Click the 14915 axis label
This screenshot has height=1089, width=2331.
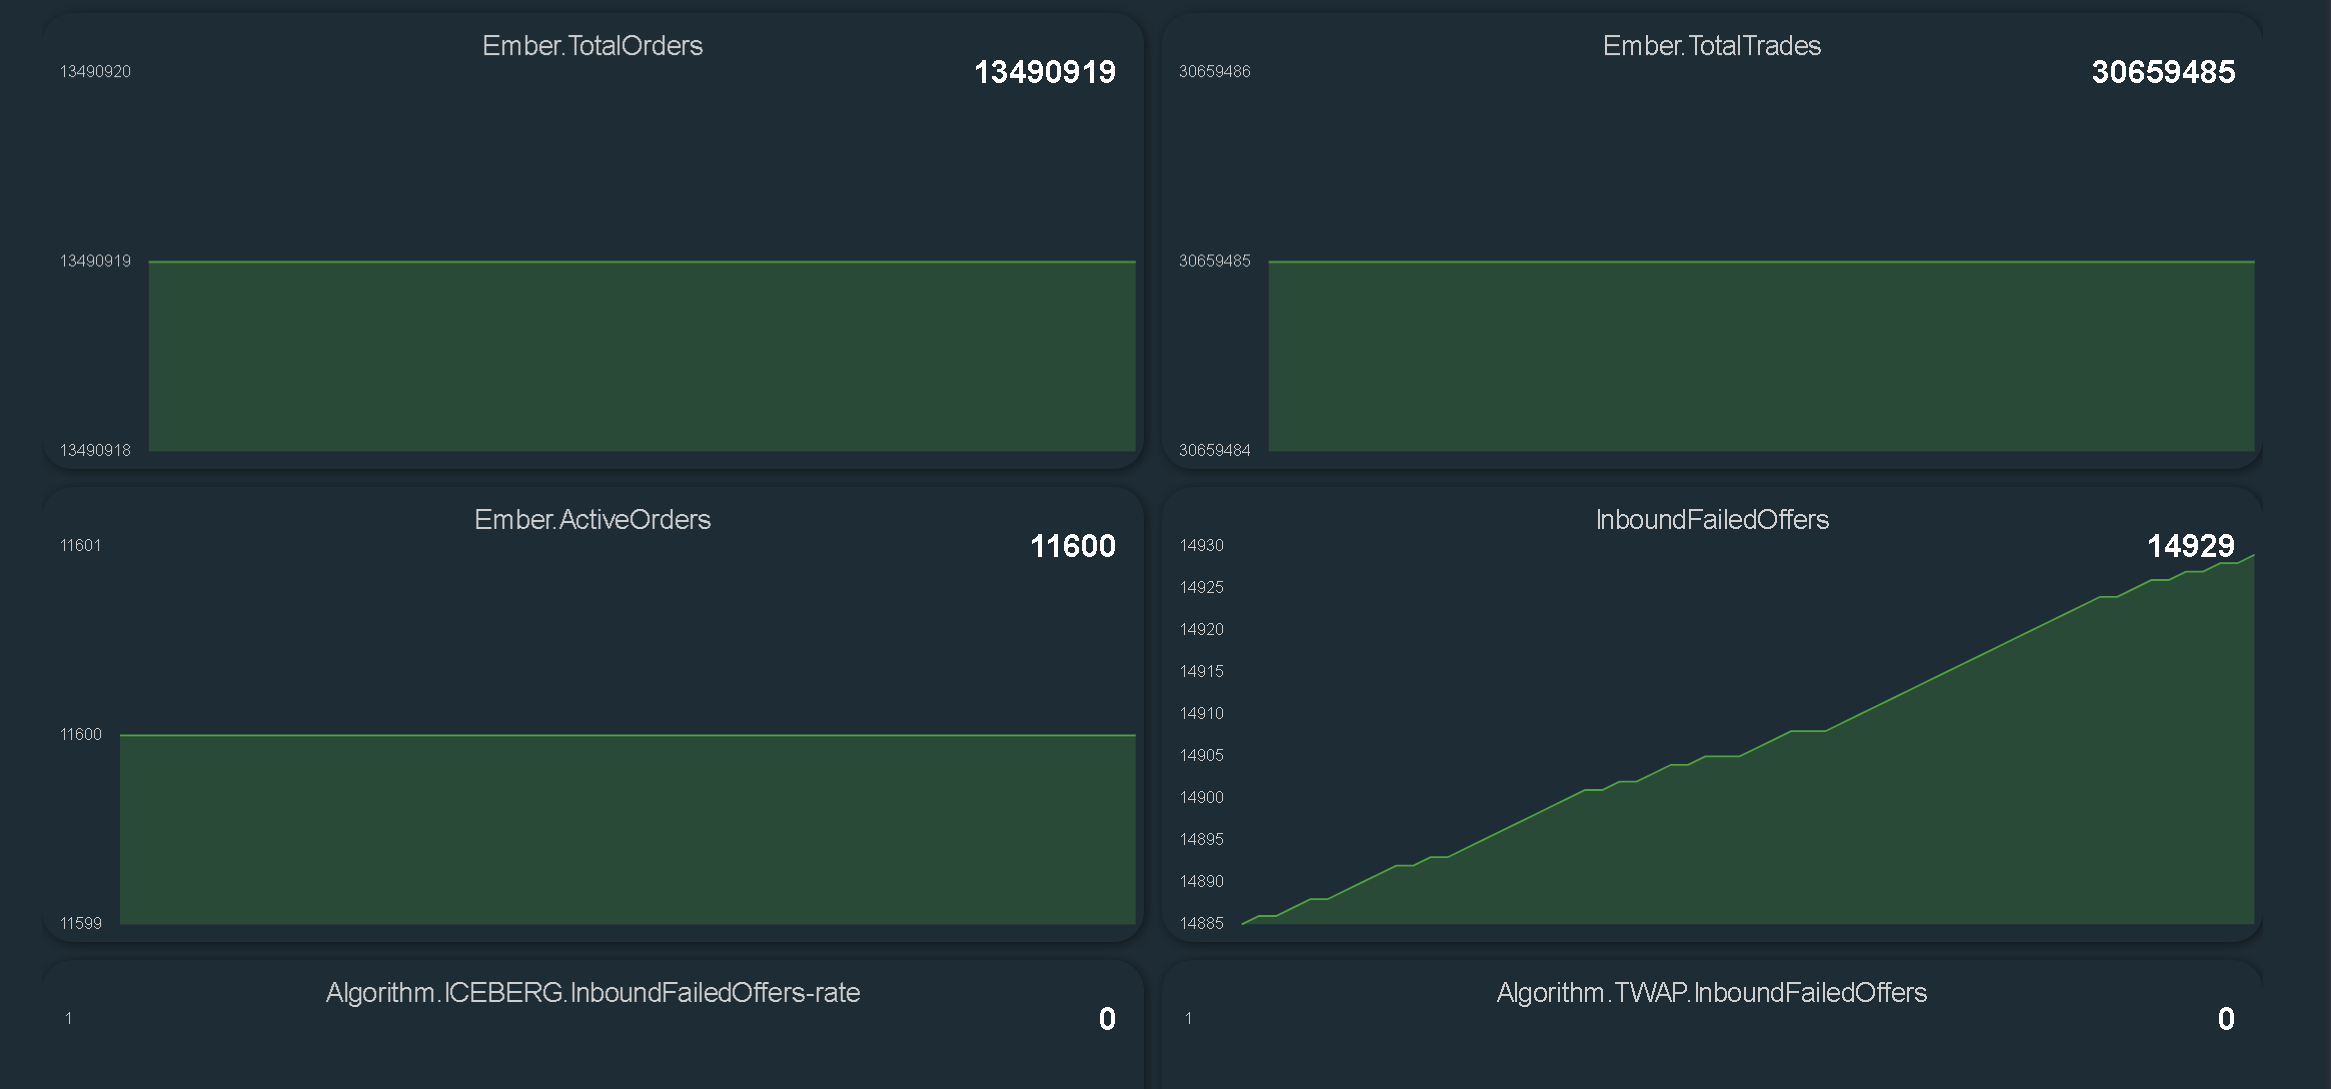pyautogui.click(x=1201, y=672)
